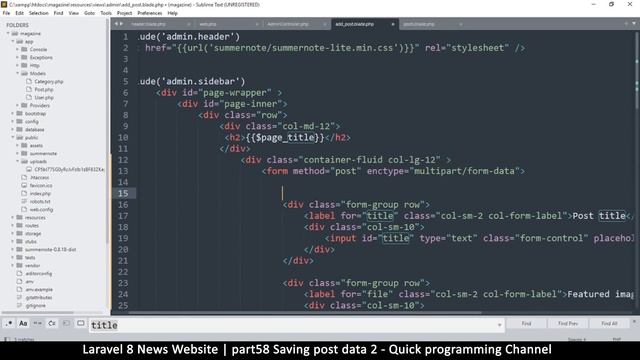The width and height of the screenshot is (640, 360).
Task: Toggle highlight matches option
Action: [x=81, y=323]
